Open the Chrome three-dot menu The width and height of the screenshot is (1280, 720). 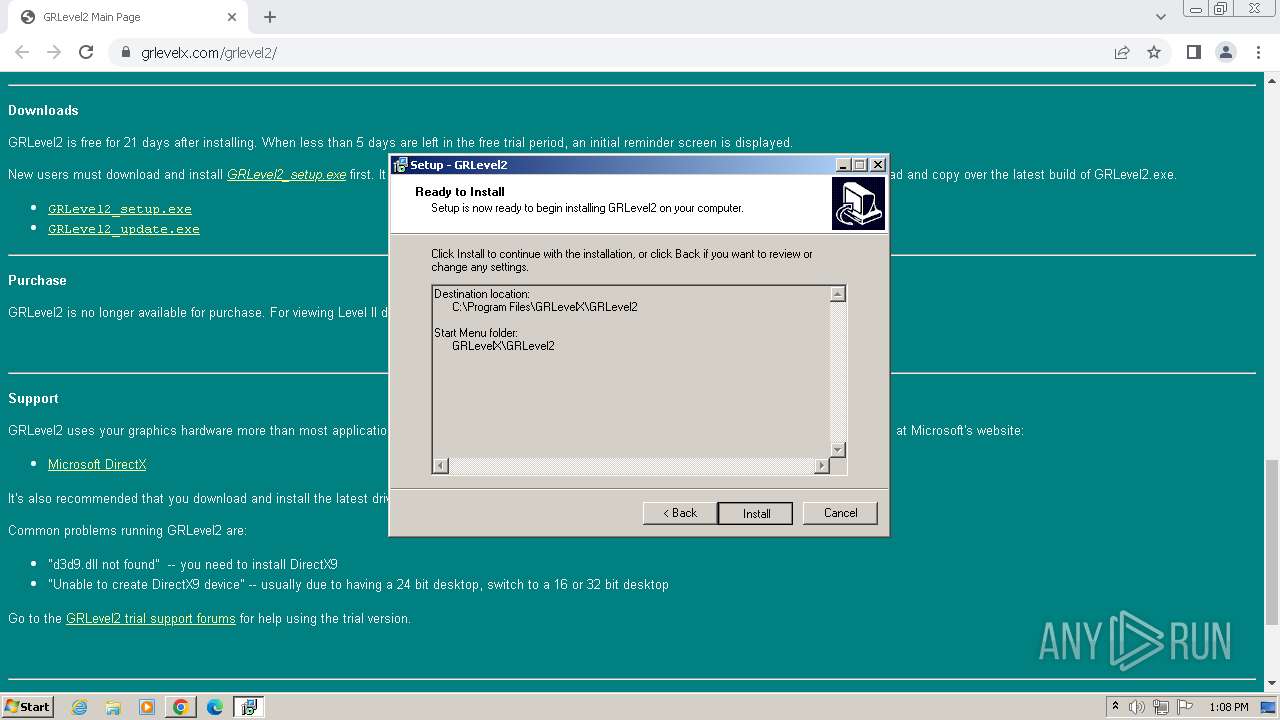pos(1257,52)
